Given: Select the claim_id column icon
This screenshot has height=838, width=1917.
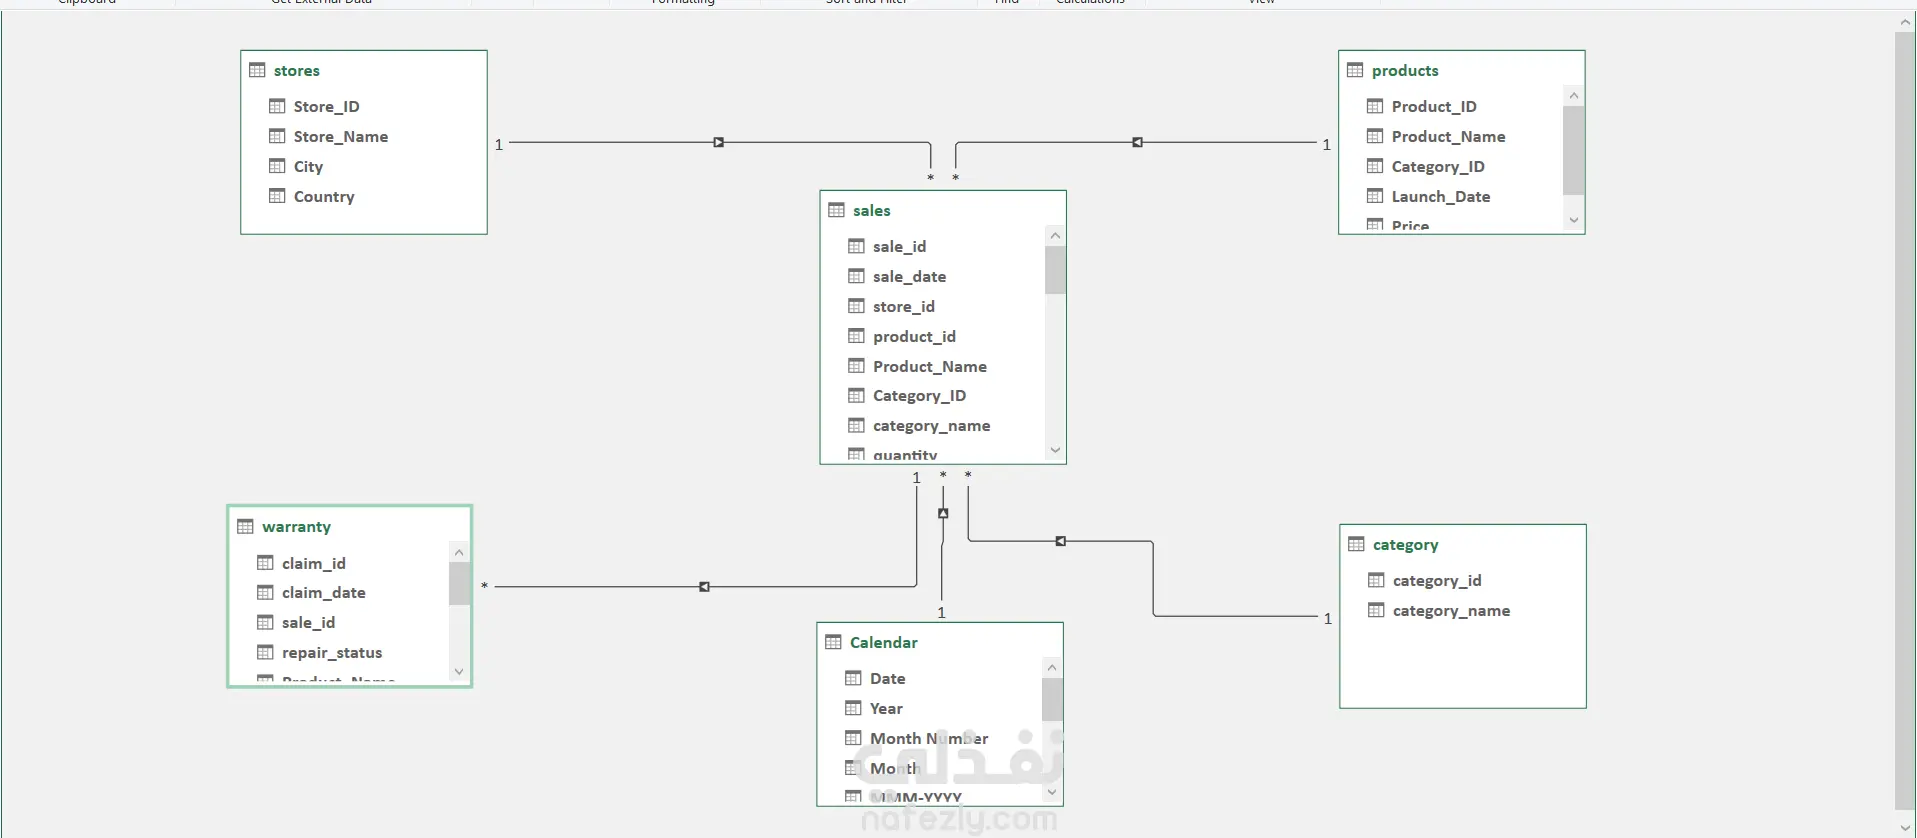Looking at the screenshot, I should pos(265,563).
